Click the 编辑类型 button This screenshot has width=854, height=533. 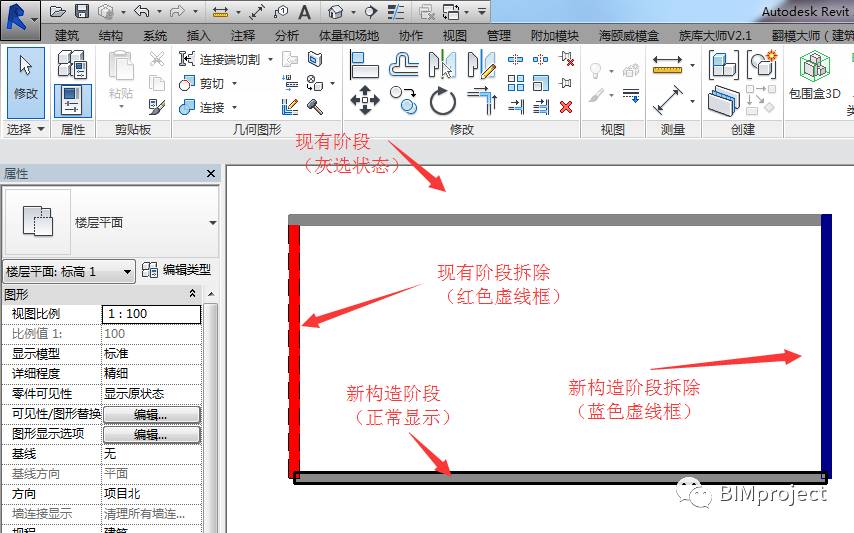176,269
